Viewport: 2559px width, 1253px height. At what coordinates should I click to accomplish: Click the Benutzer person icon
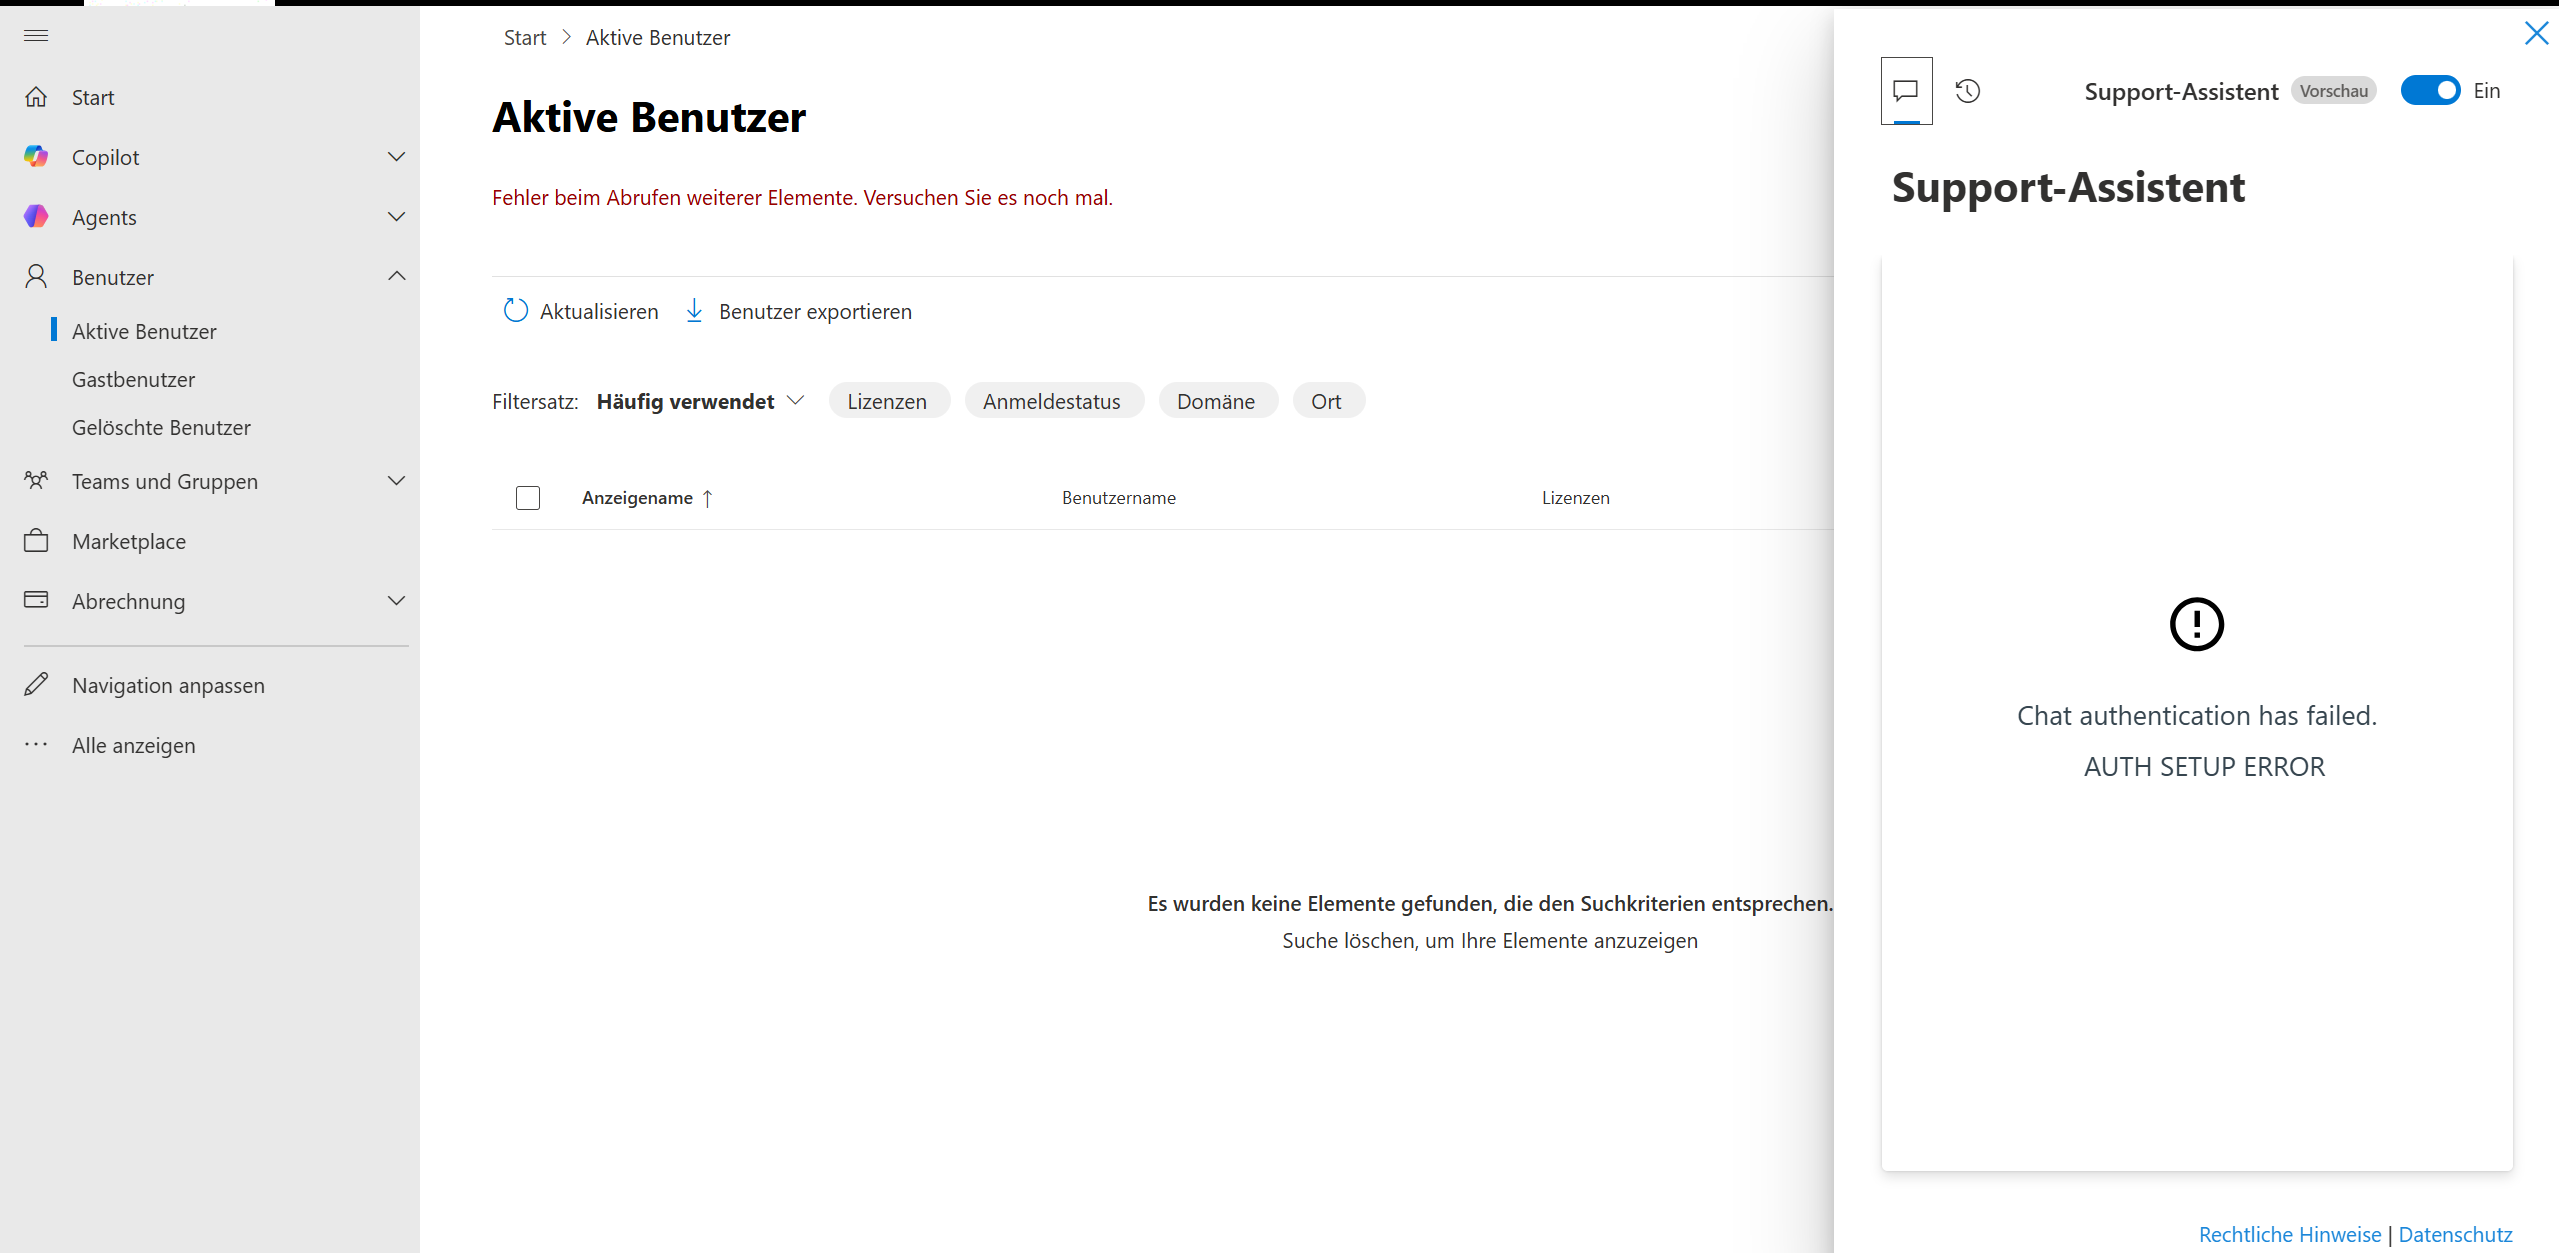click(36, 277)
